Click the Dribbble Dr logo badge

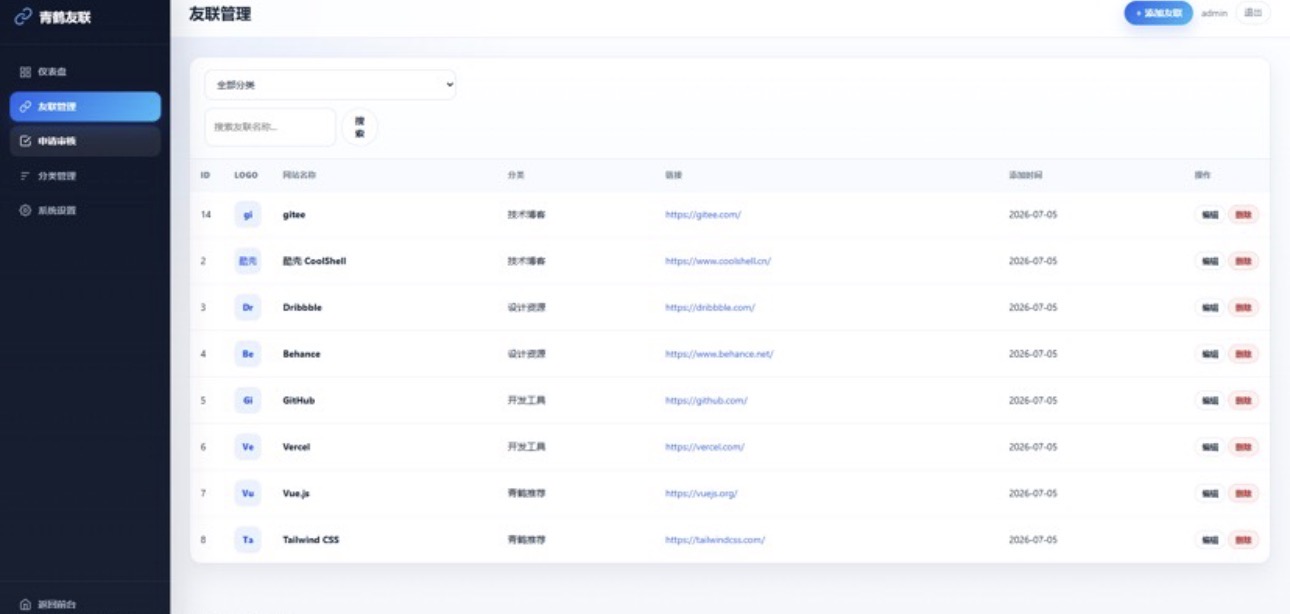[x=248, y=308]
